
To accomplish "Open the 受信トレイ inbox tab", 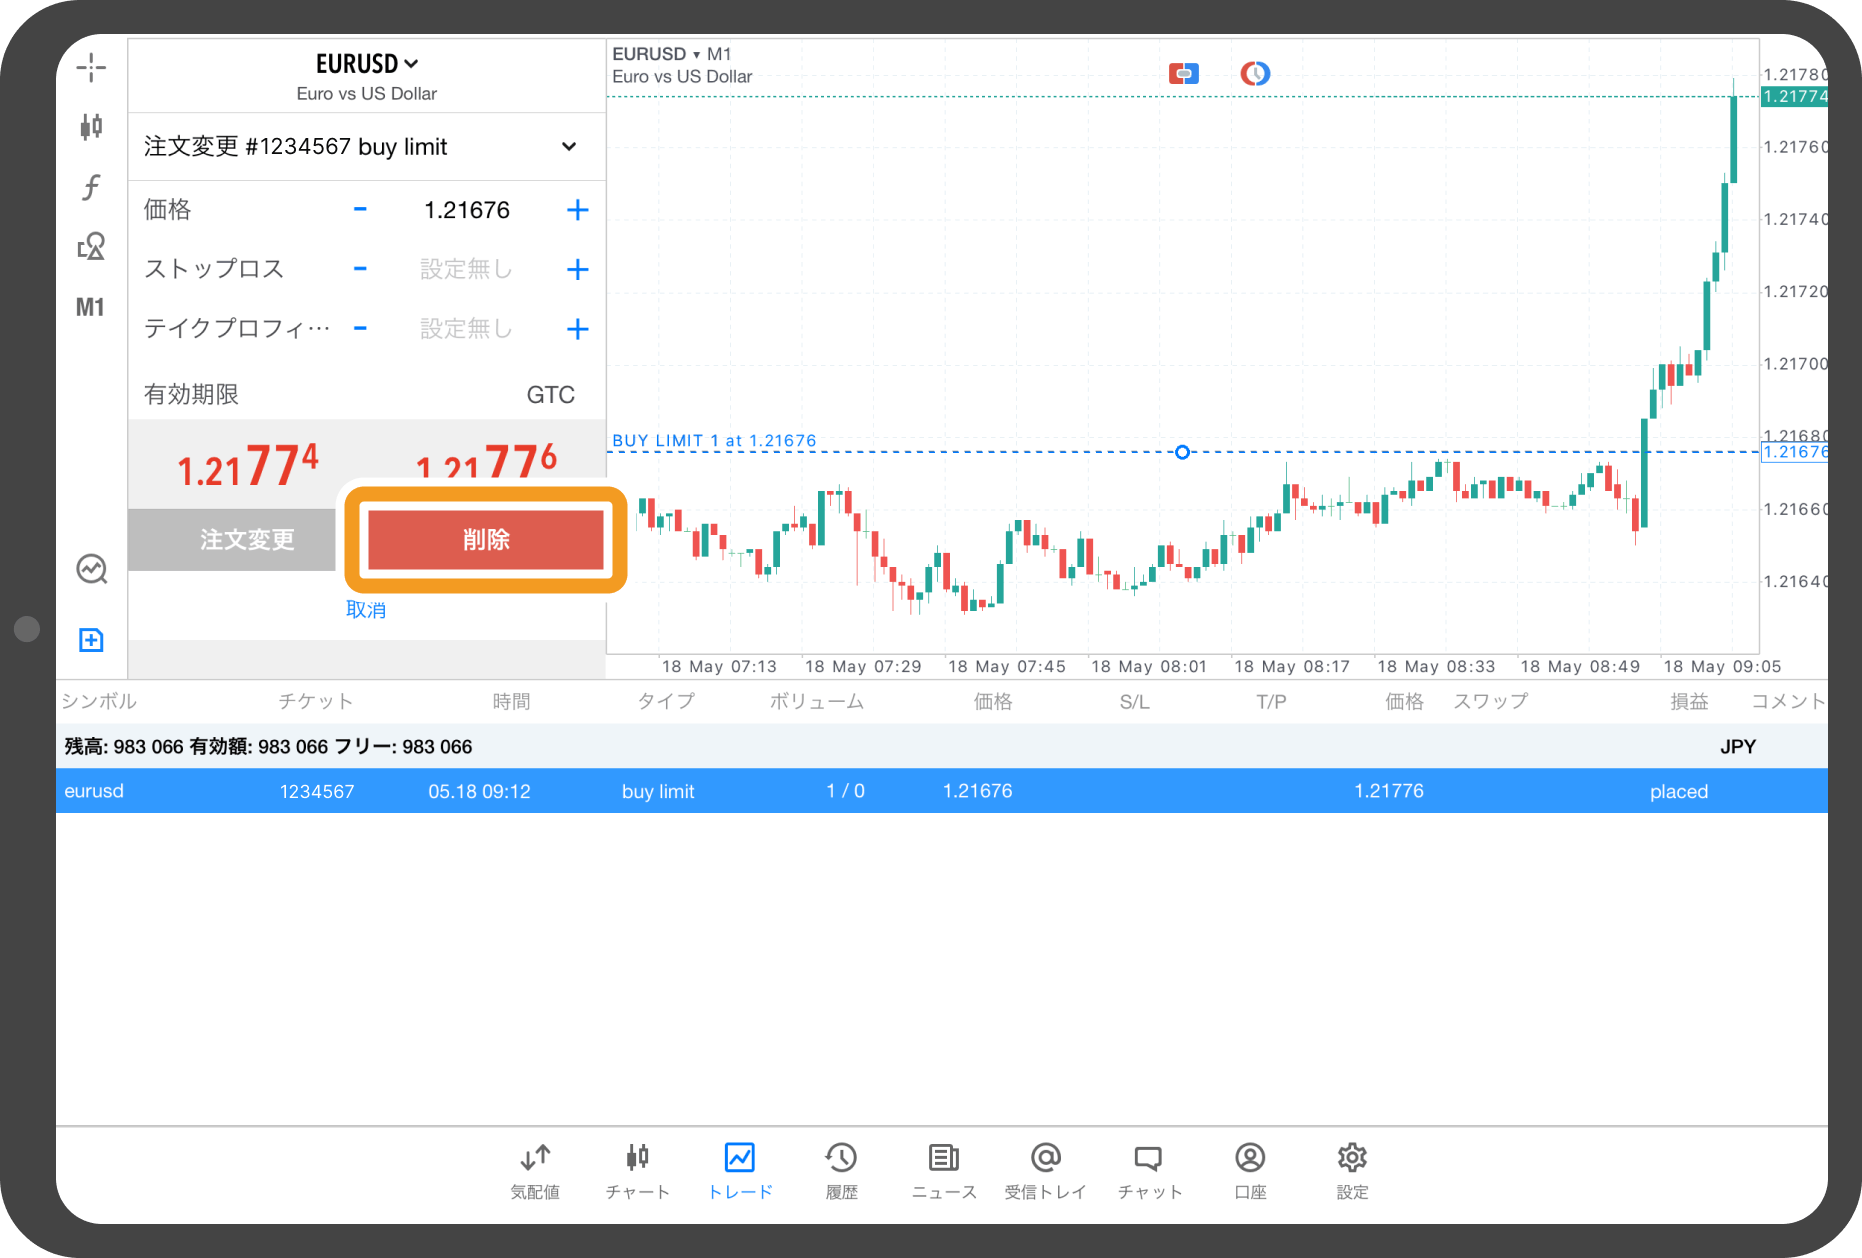I will [x=1045, y=1171].
